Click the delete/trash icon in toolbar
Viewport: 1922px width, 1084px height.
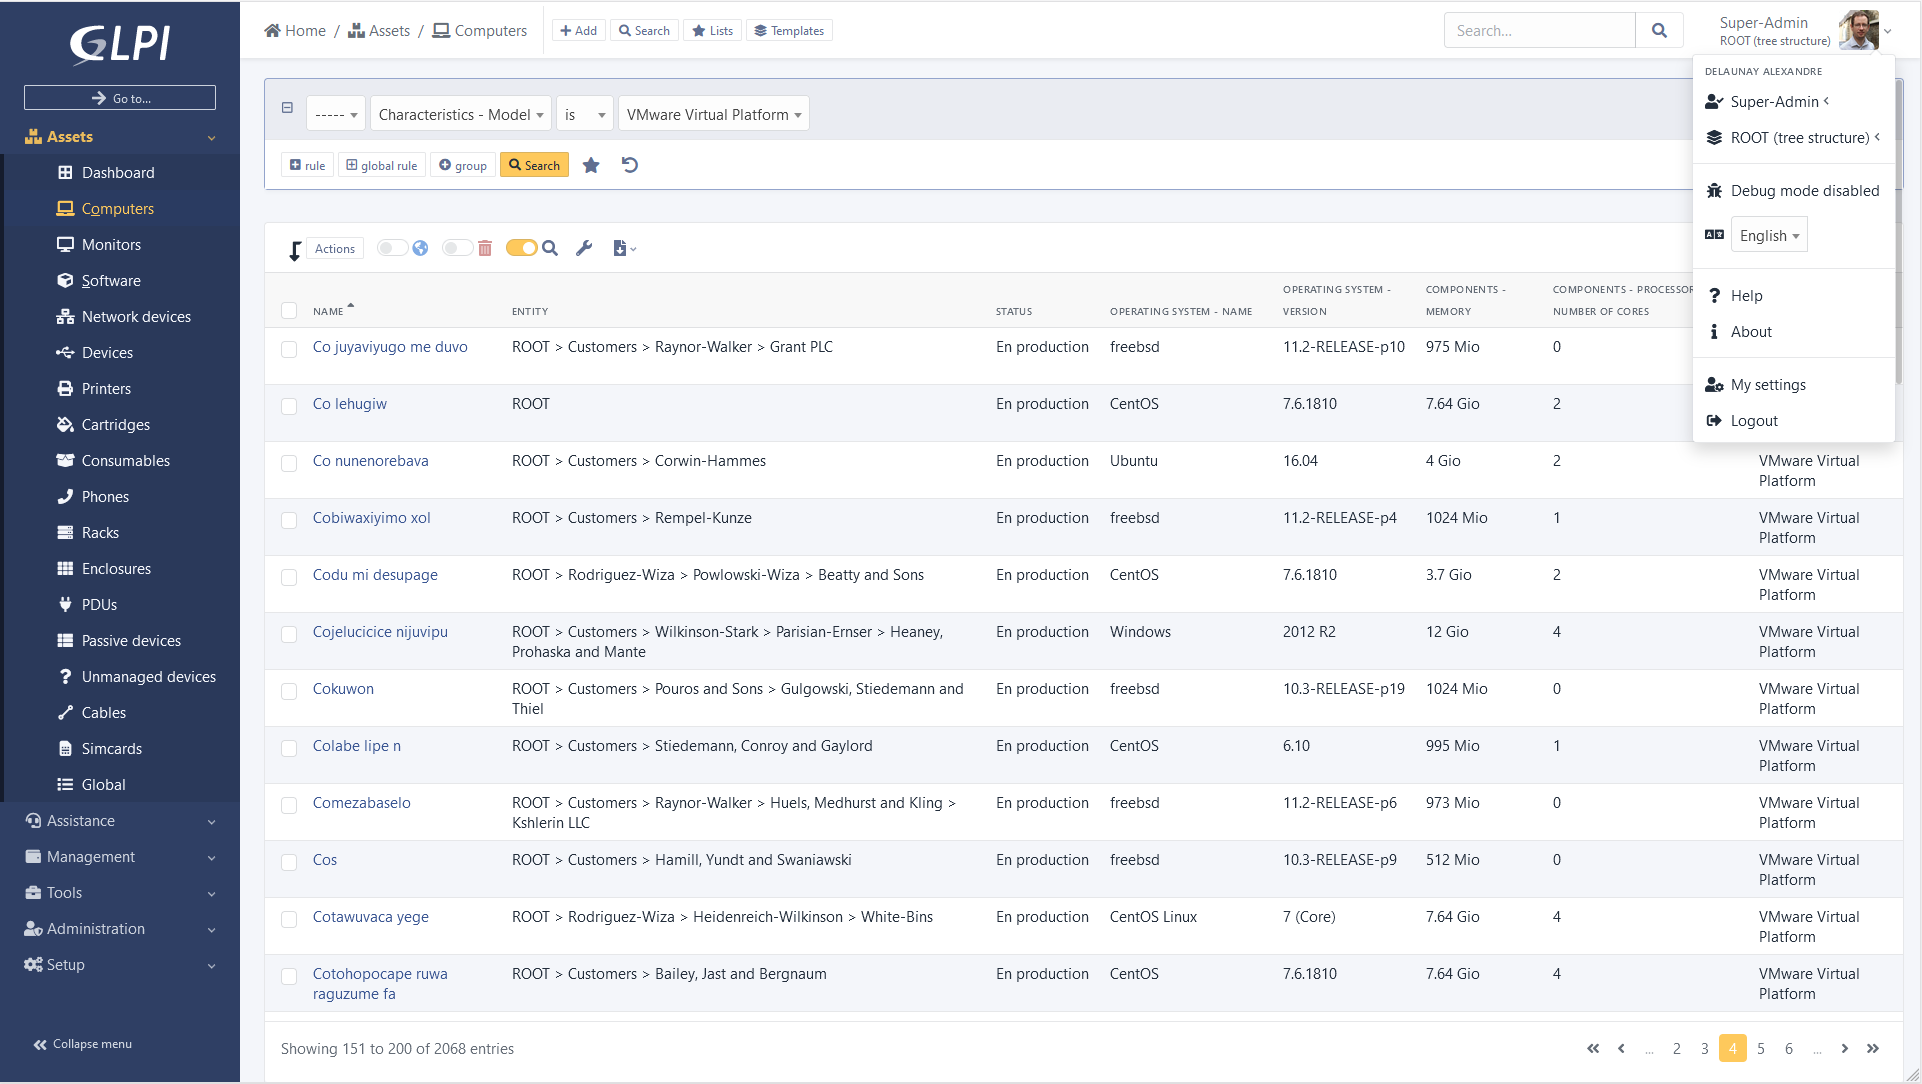click(x=487, y=248)
